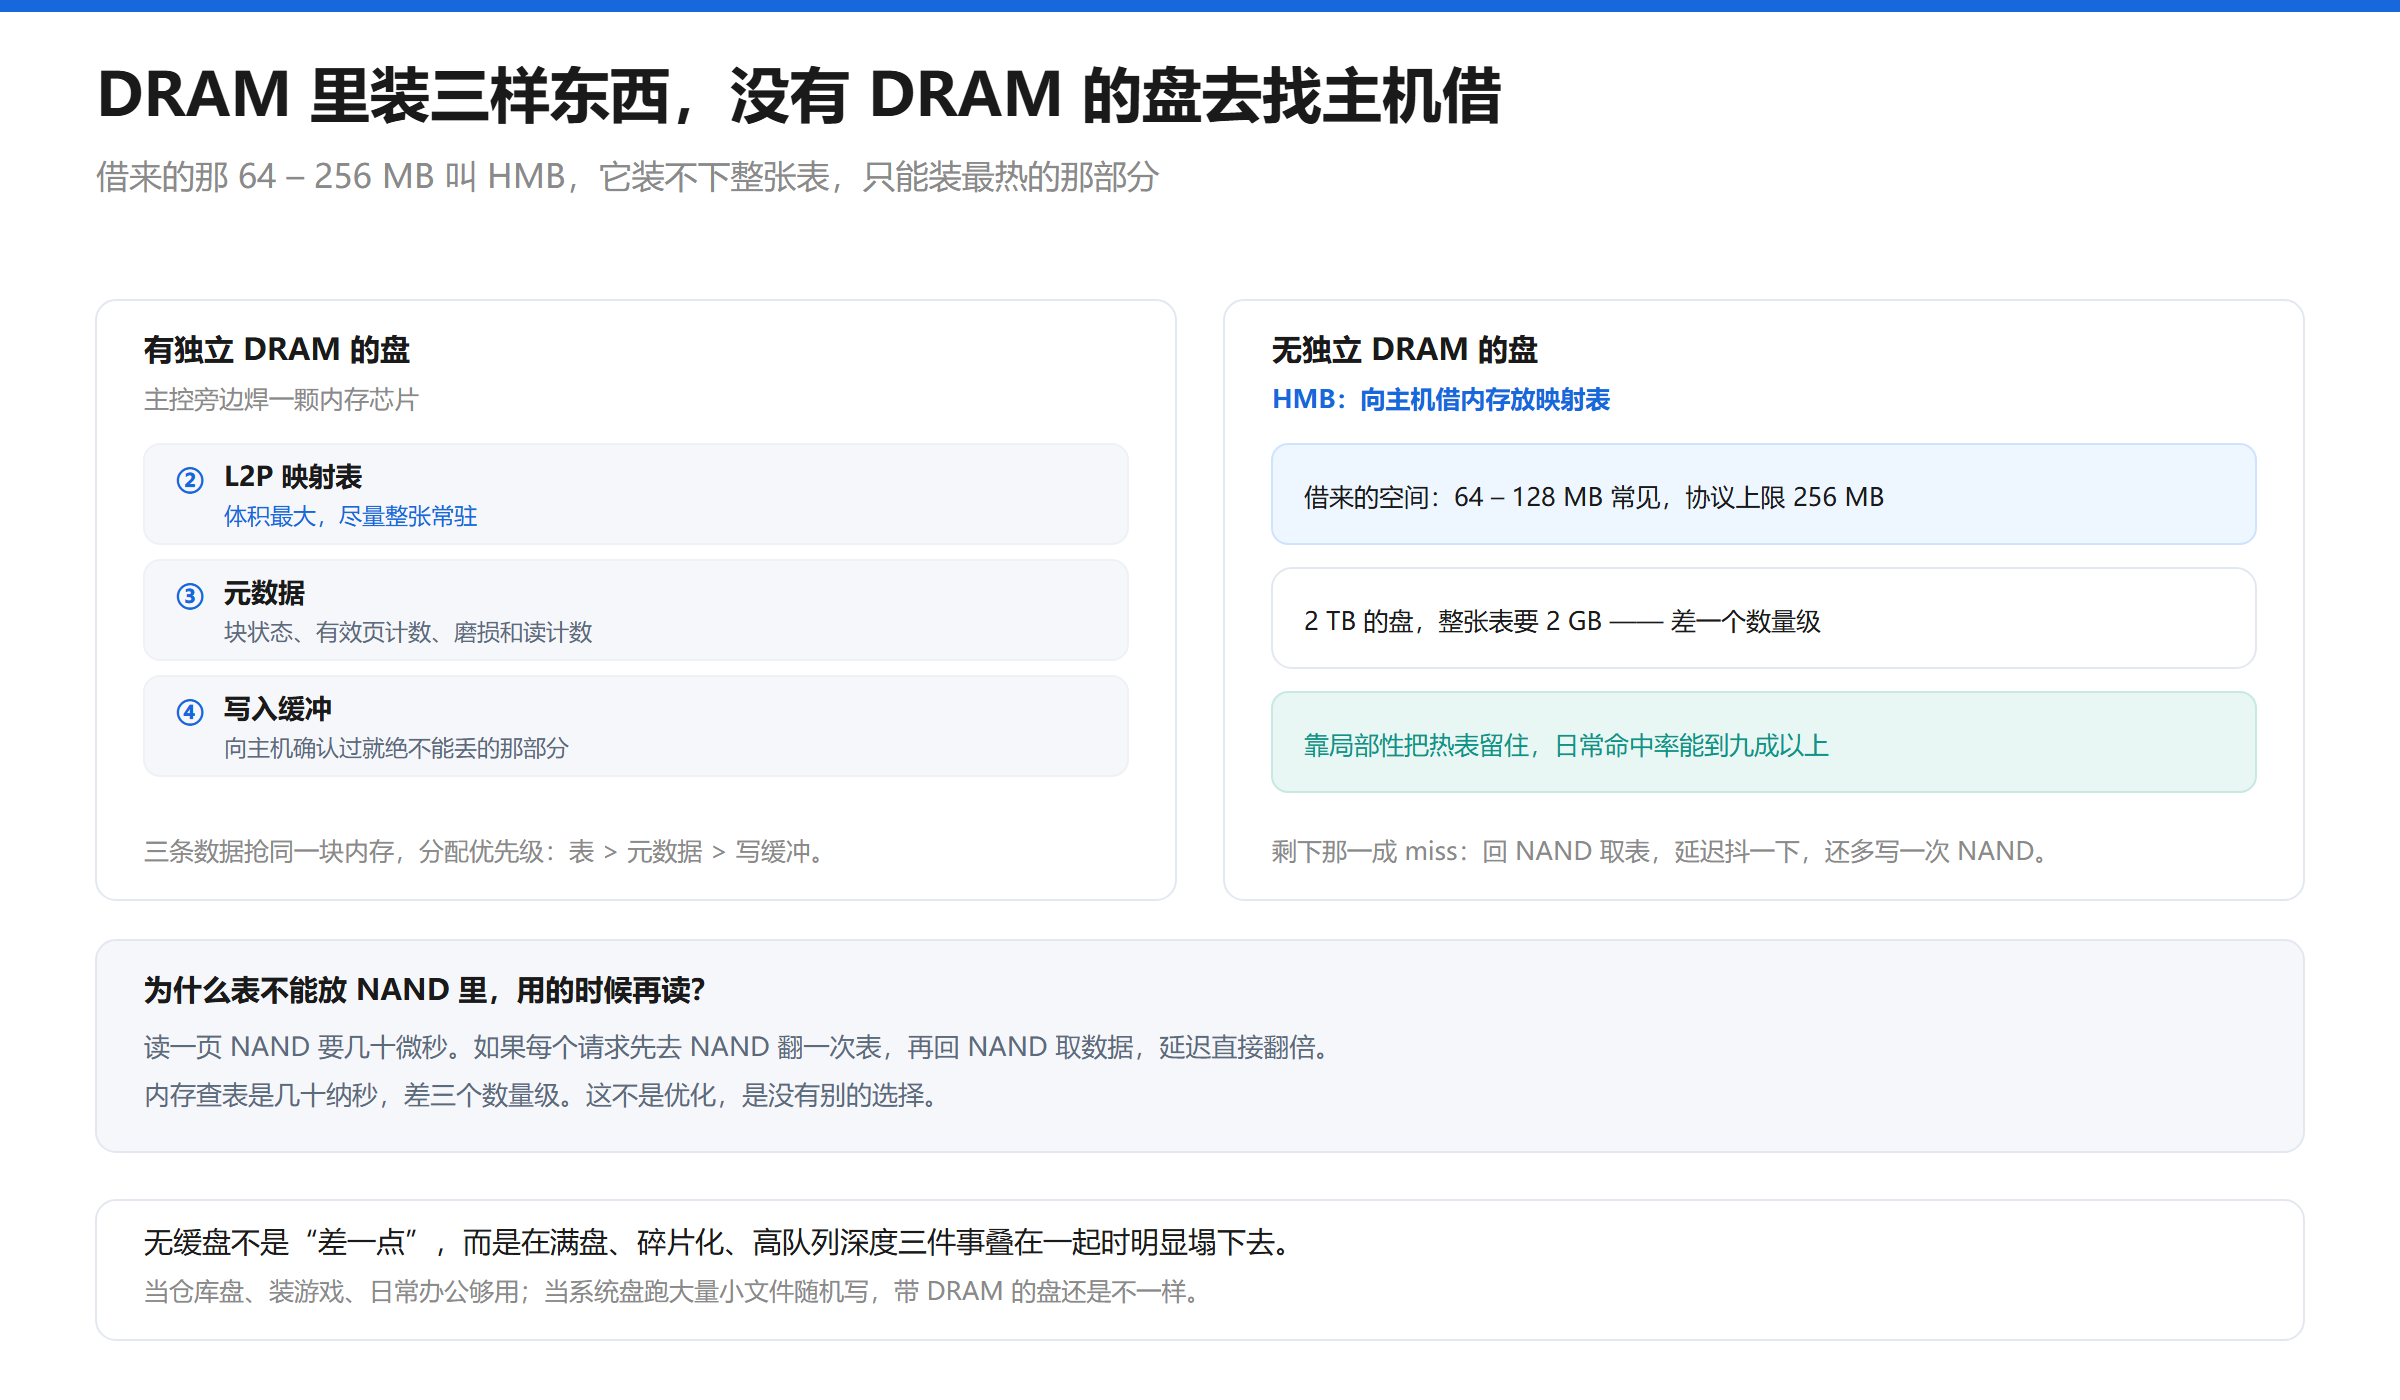The width and height of the screenshot is (2400, 1400).
Task: Click the text 块状态、有效页计数、磨损和读计数
Action: click(x=408, y=632)
